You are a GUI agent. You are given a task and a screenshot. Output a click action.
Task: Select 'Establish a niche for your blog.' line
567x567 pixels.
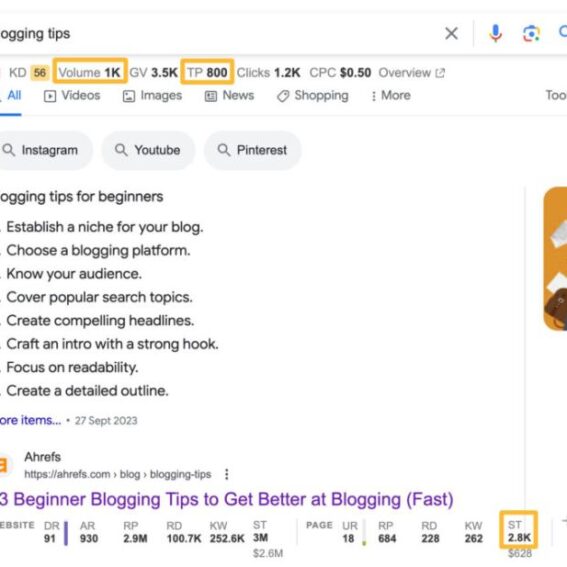coord(105,227)
